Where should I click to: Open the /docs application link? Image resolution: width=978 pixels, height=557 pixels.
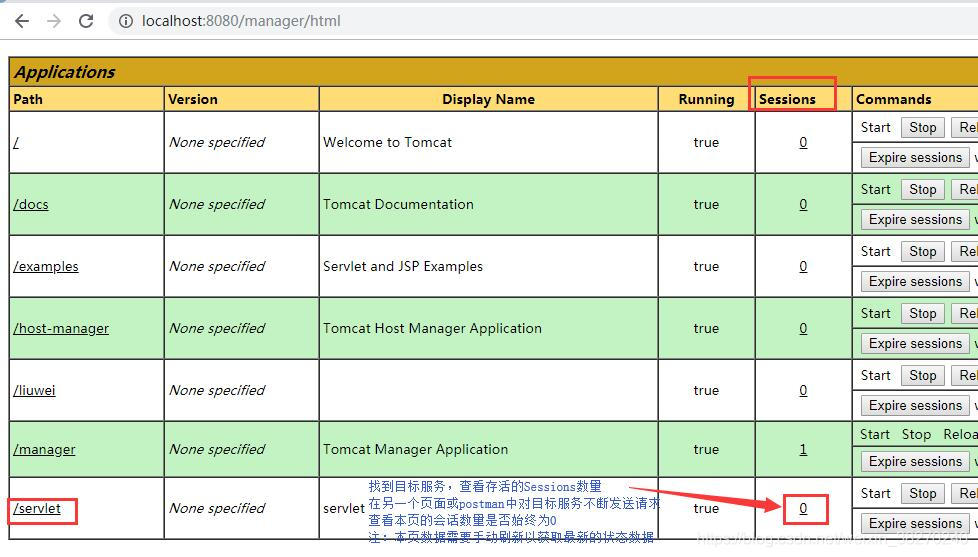[31, 205]
